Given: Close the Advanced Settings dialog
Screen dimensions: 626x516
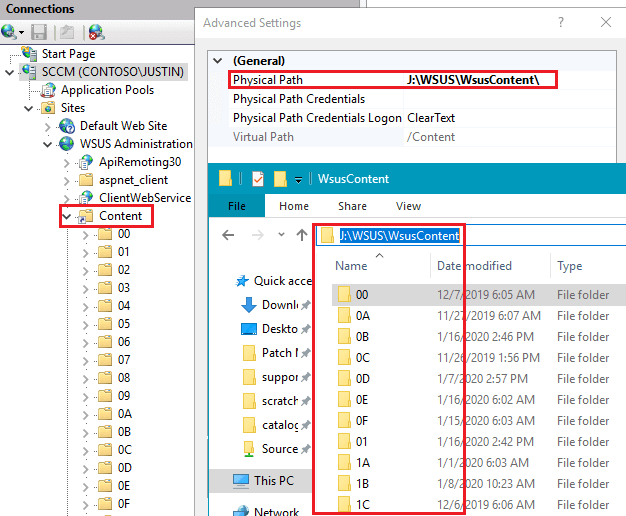Looking at the screenshot, I should pyautogui.click(x=606, y=22).
